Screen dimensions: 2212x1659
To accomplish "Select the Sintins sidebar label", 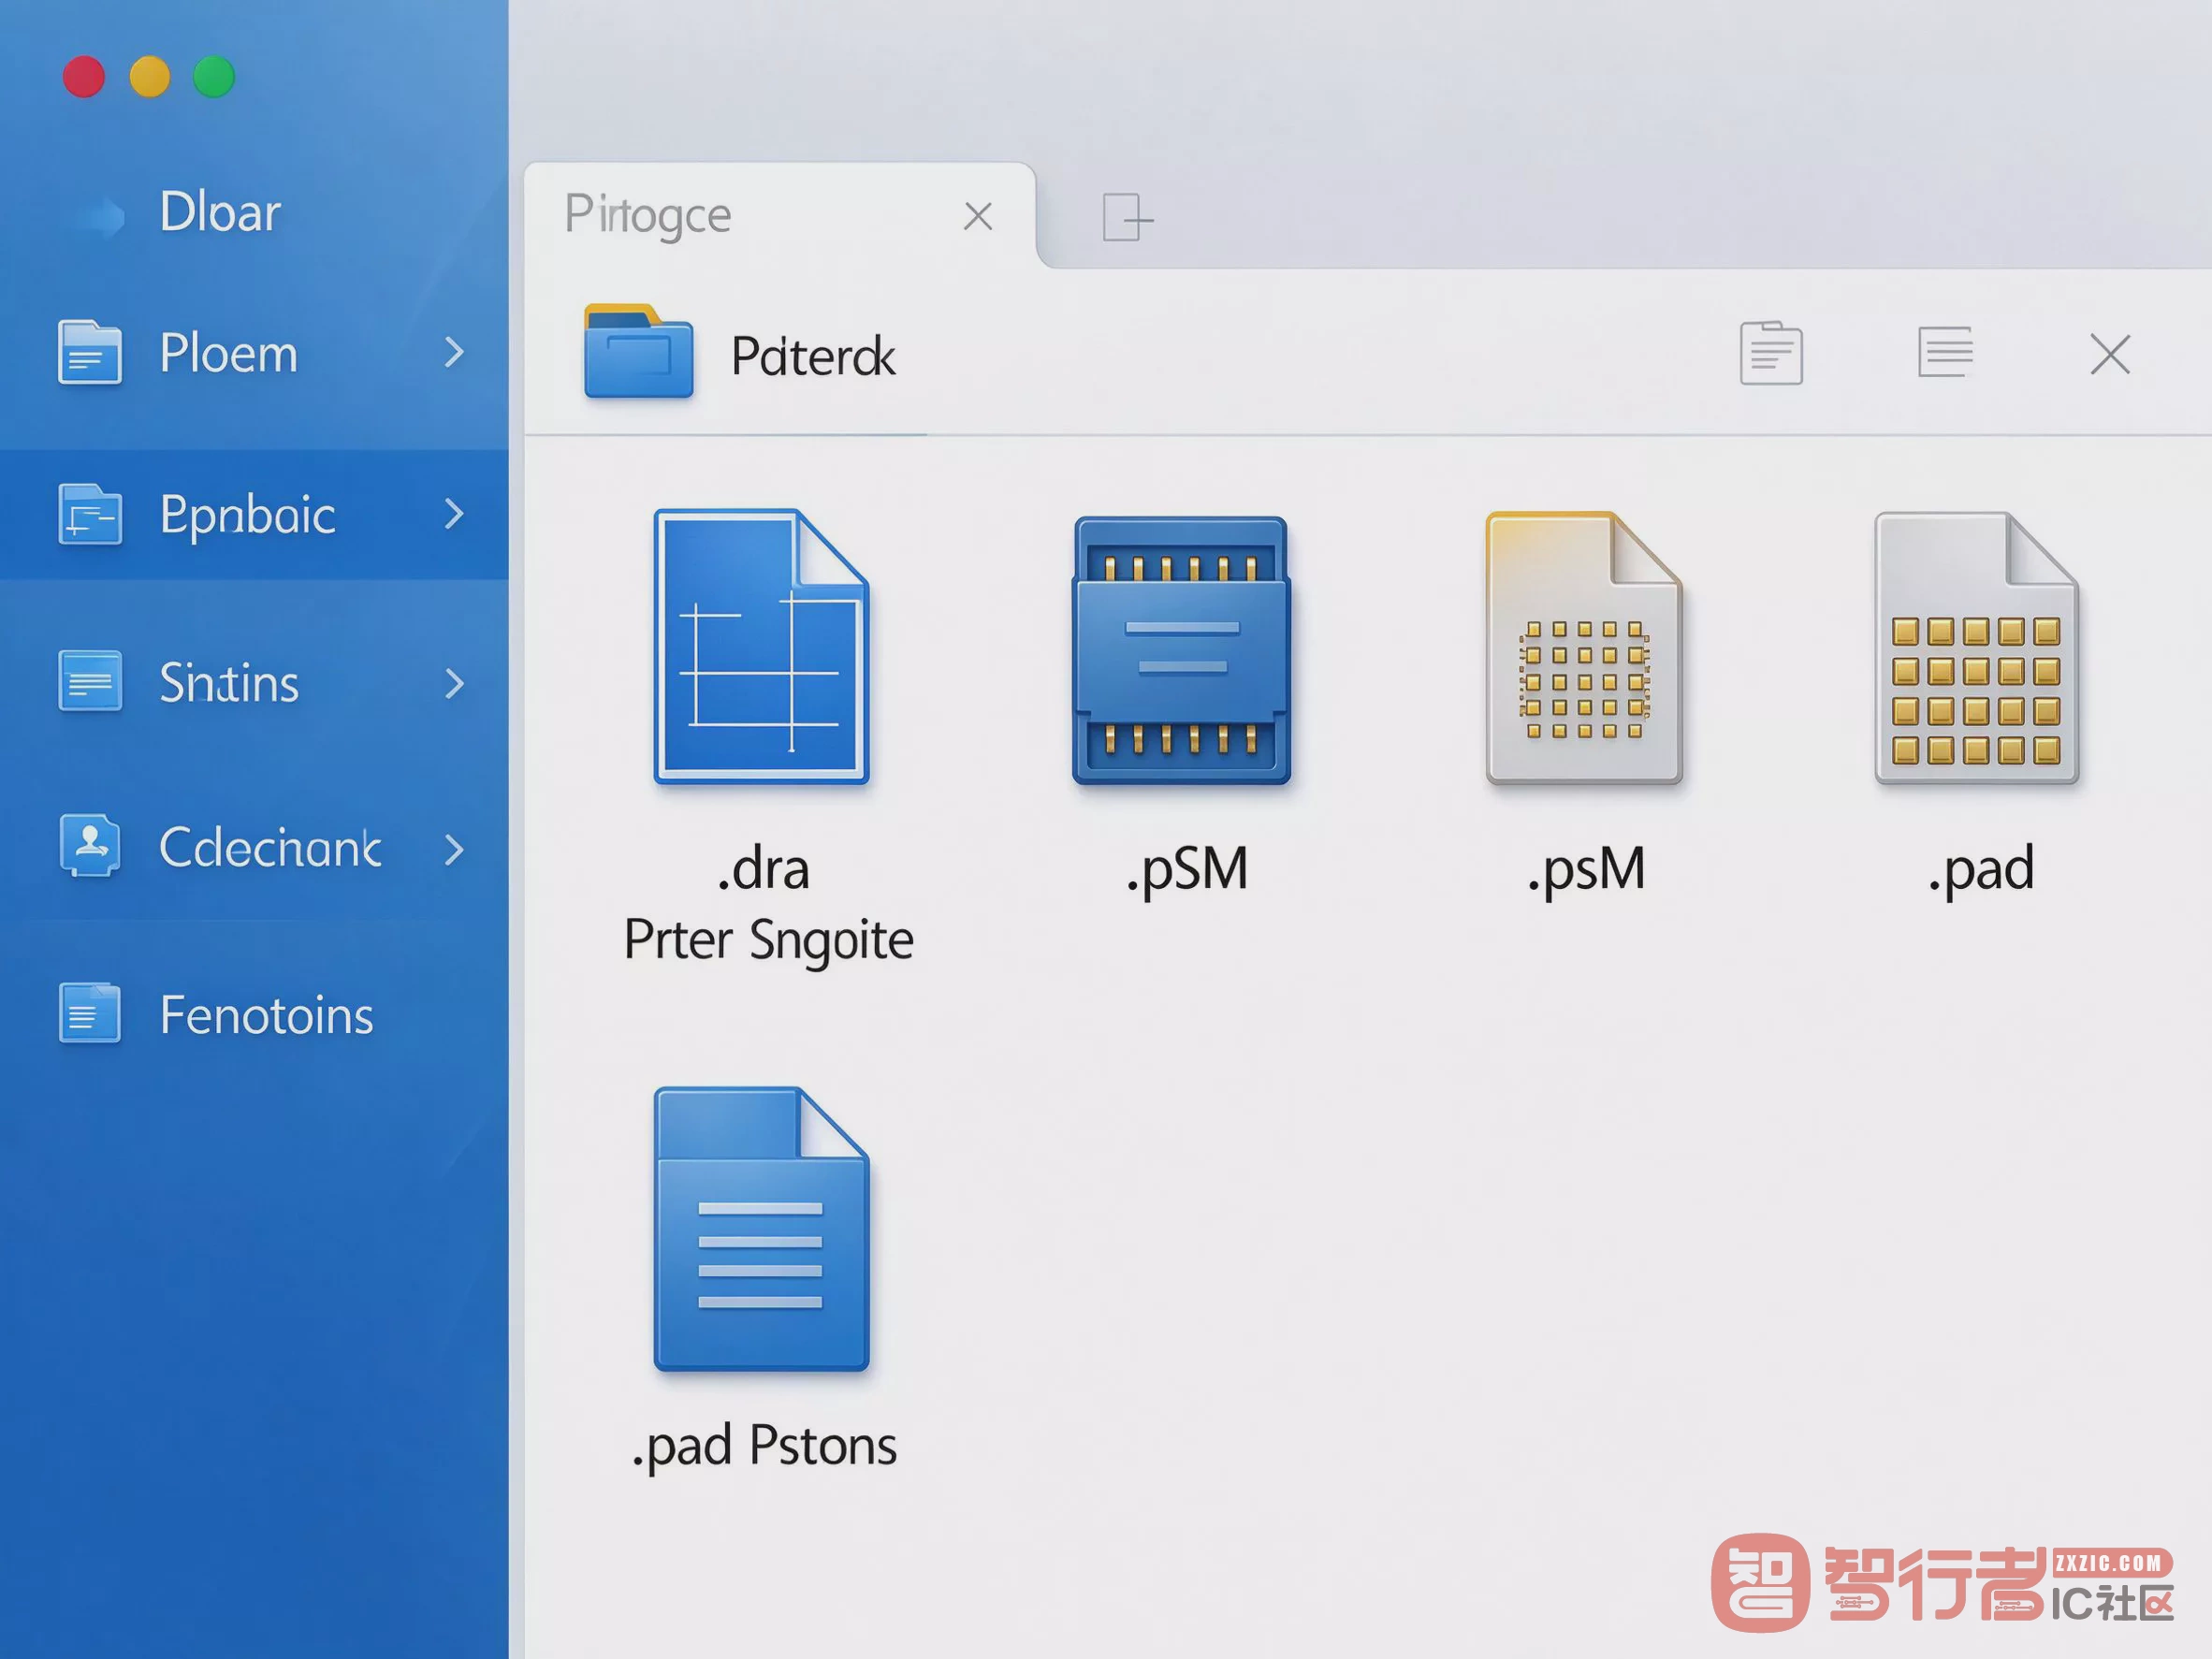I will [229, 684].
